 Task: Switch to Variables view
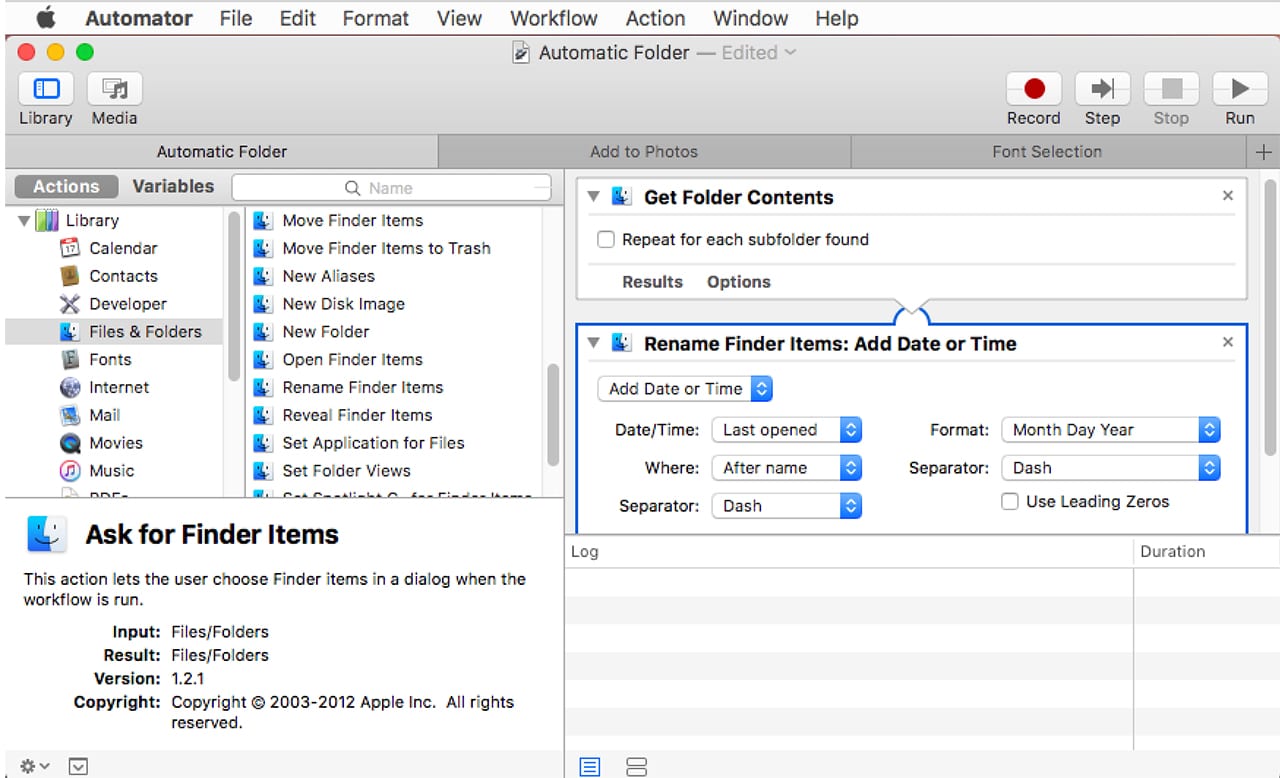[173, 186]
